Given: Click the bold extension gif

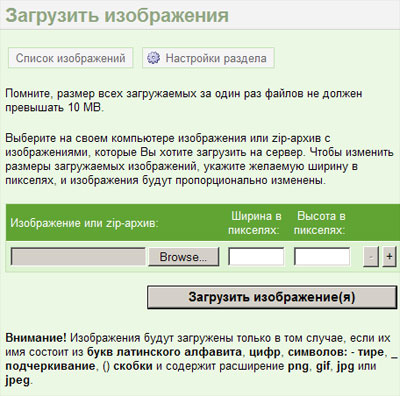Looking at the screenshot, I should click(323, 366).
